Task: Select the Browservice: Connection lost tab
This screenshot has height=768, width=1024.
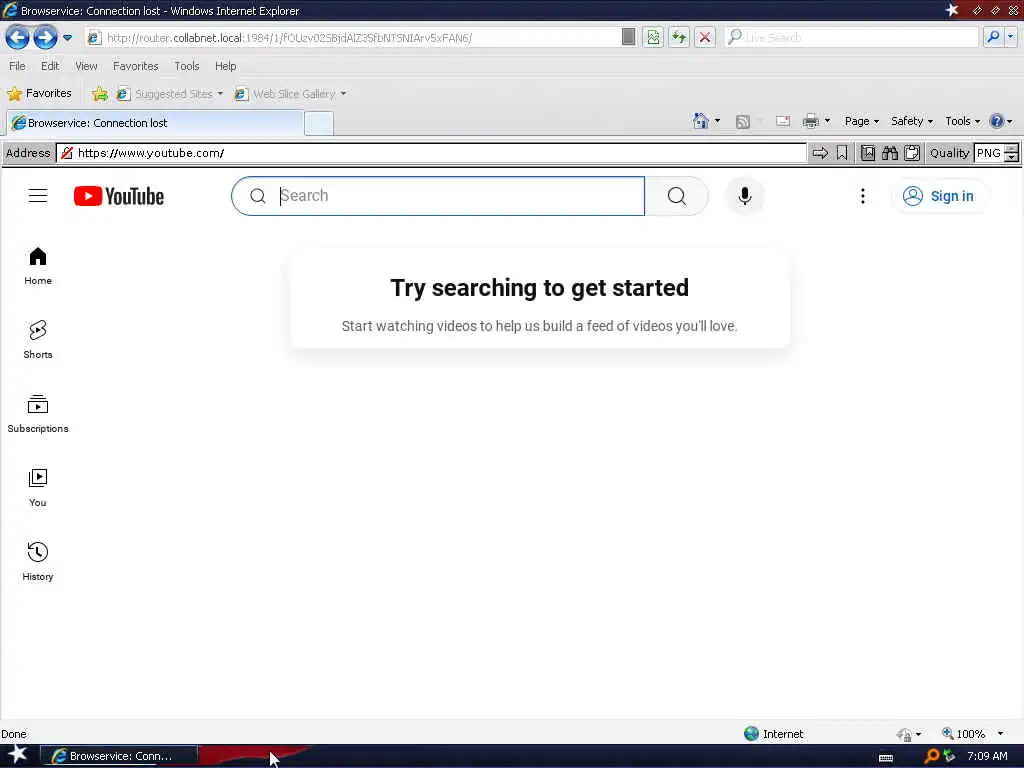Action: [155, 123]
